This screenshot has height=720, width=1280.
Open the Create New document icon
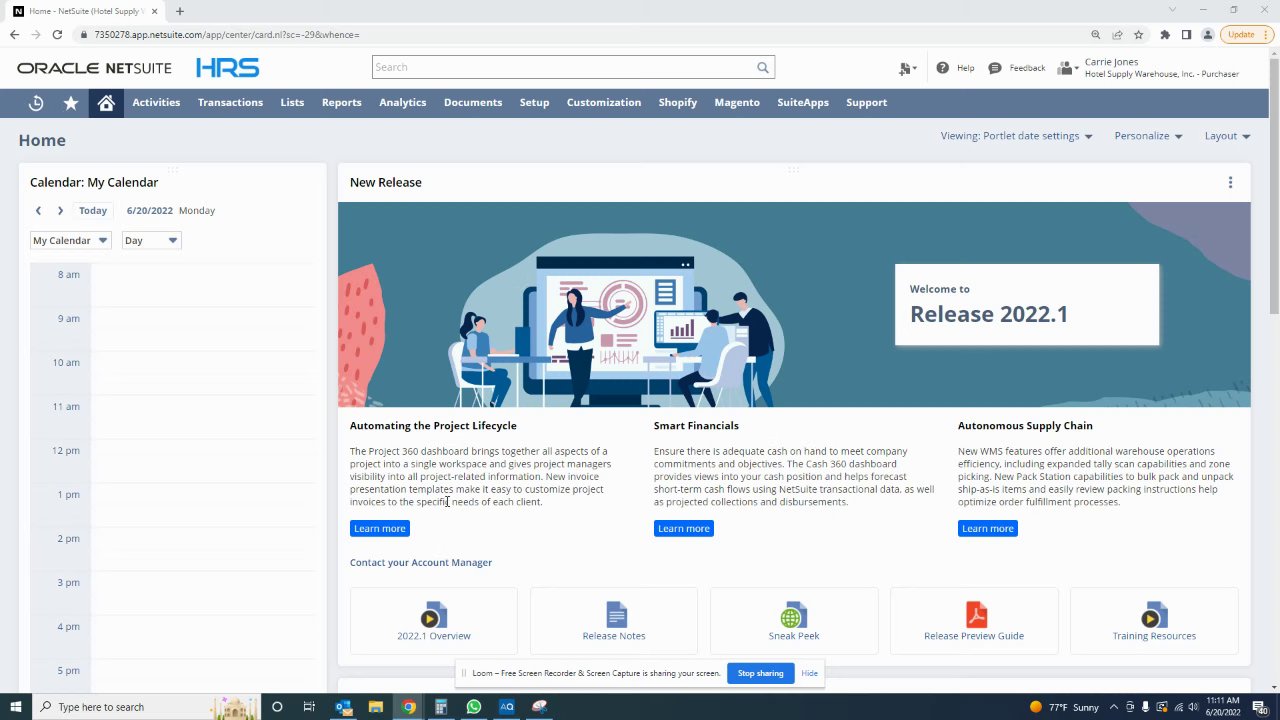[907, 68]
